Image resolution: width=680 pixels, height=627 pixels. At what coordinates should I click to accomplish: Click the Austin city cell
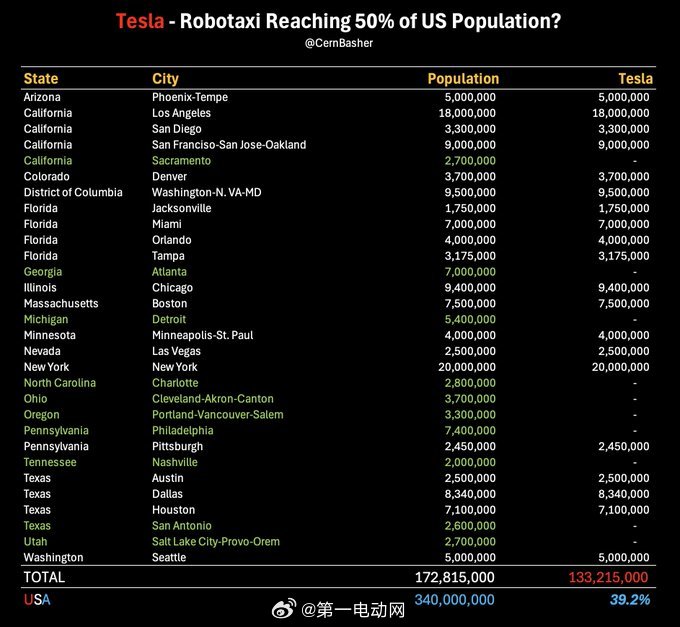[168, 478]
